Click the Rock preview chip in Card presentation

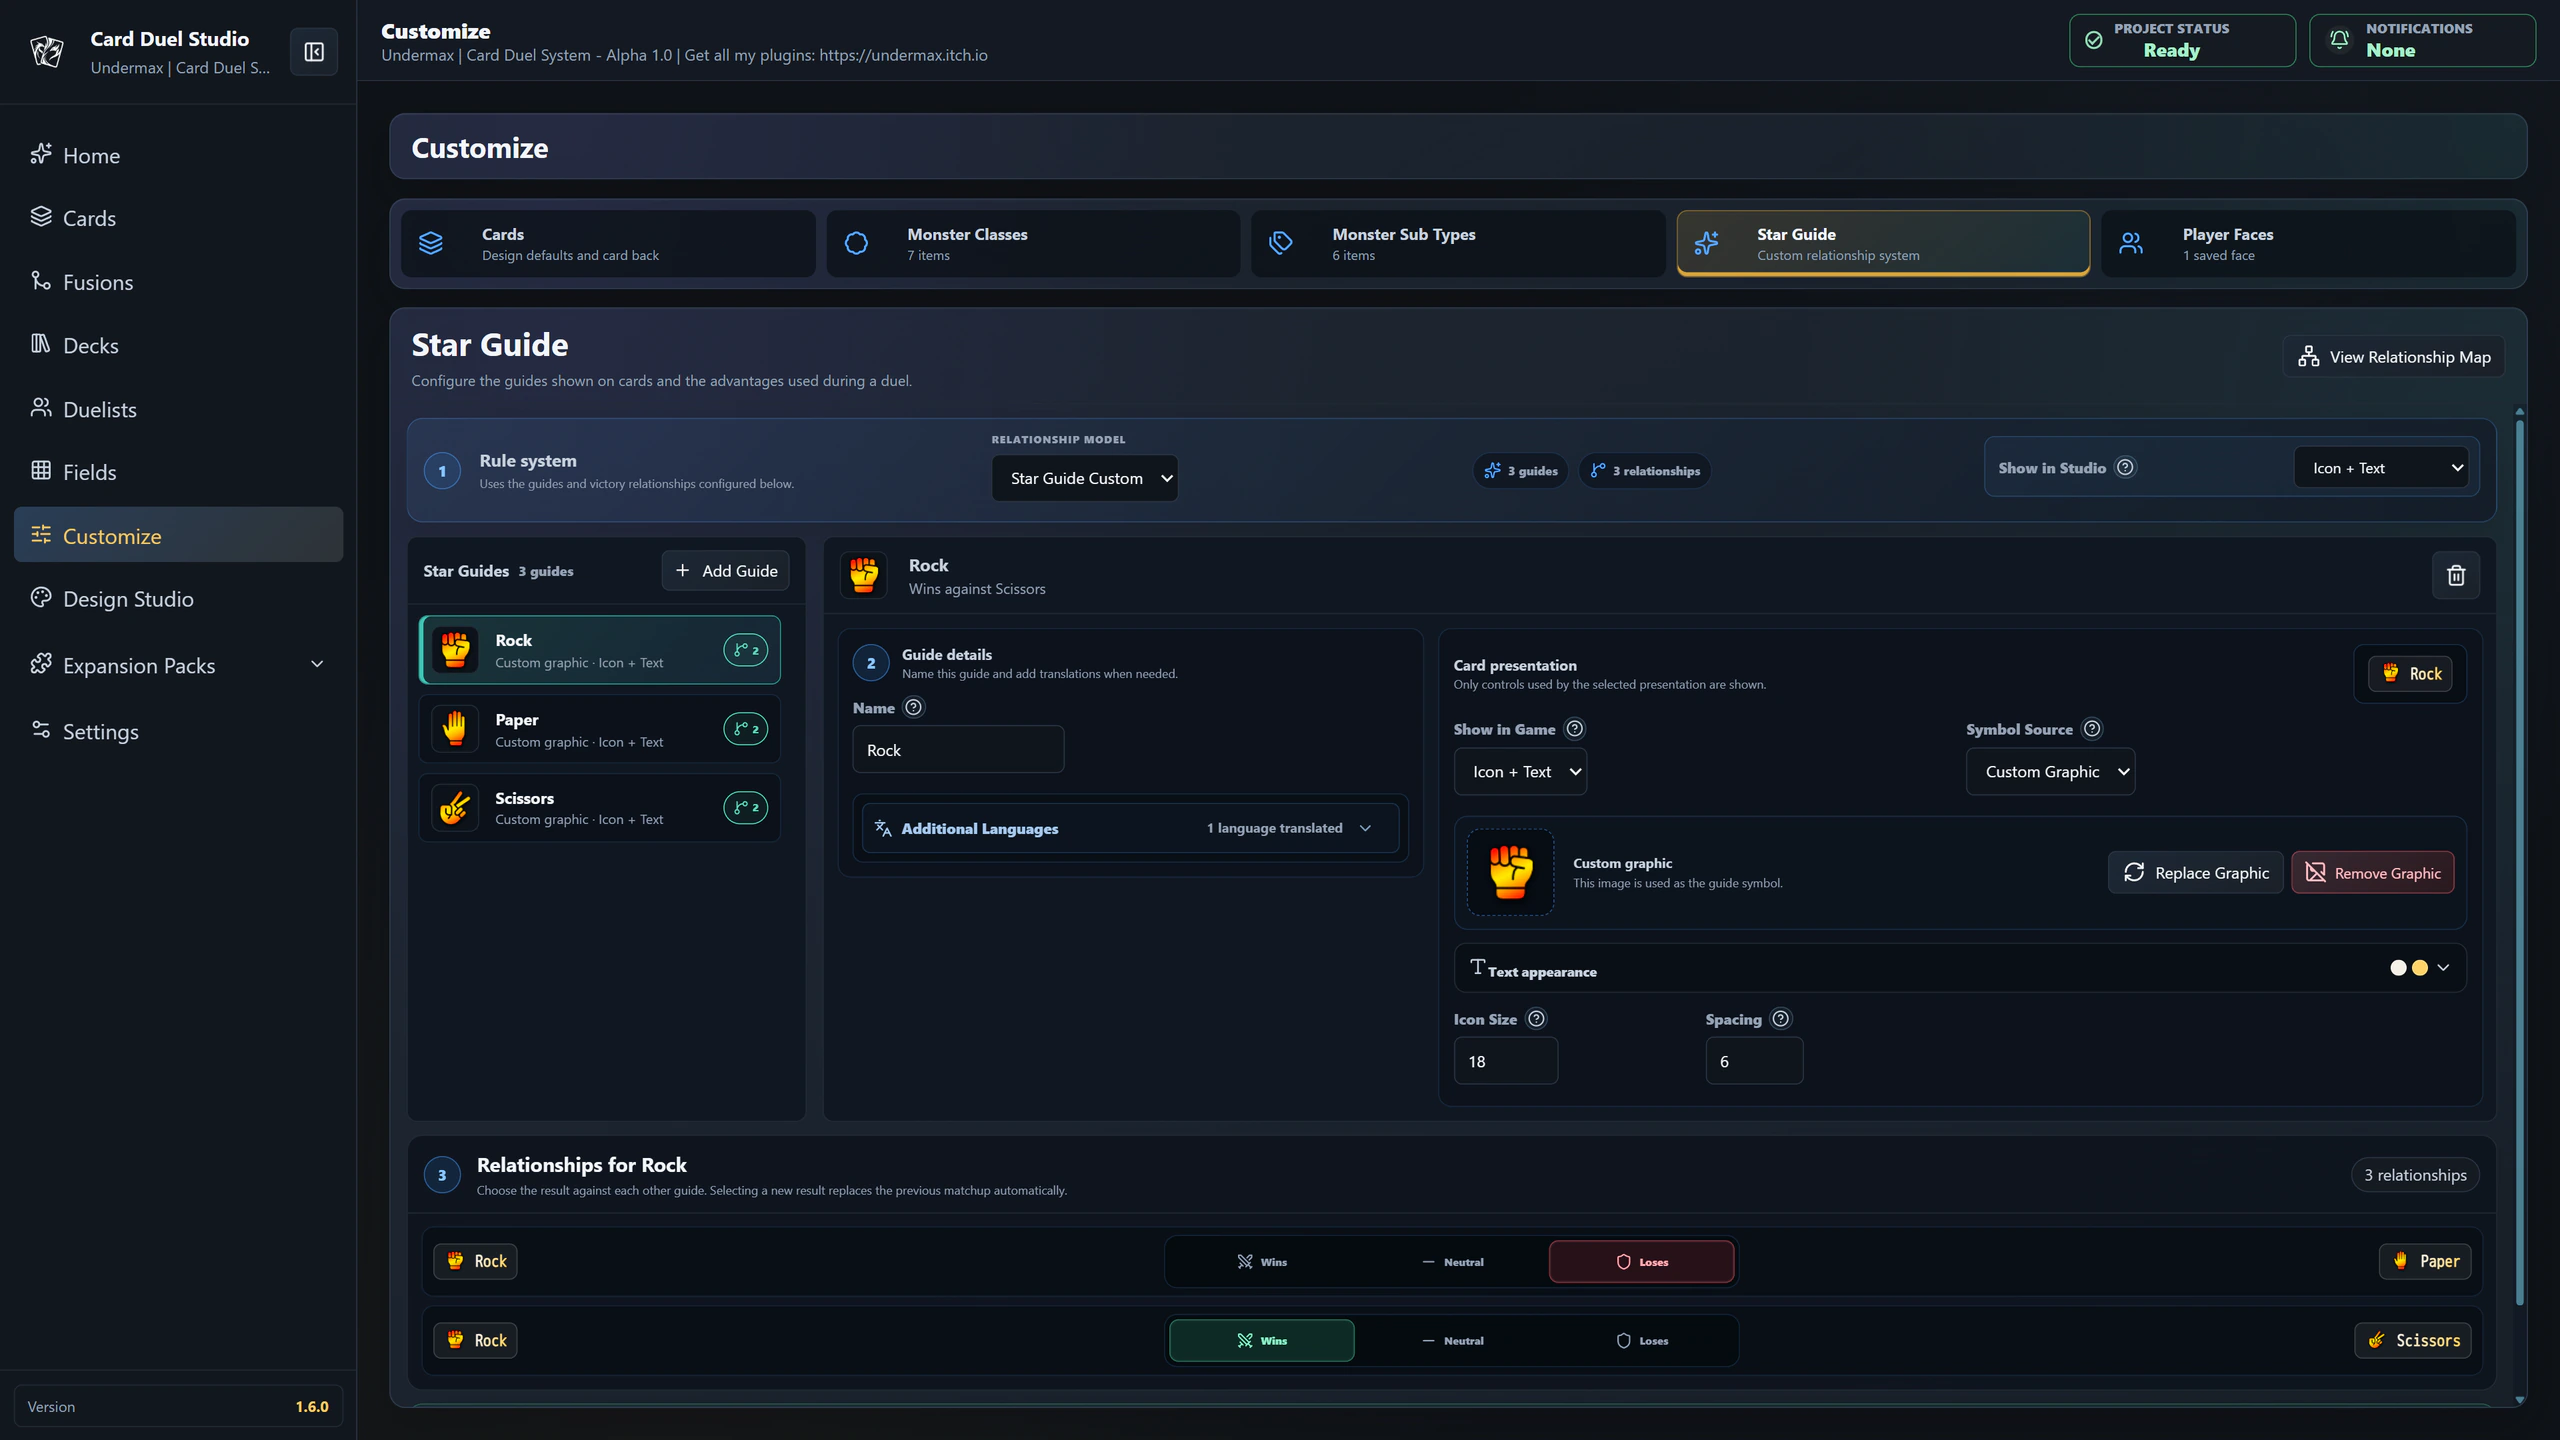click(x=2411, y=674)
